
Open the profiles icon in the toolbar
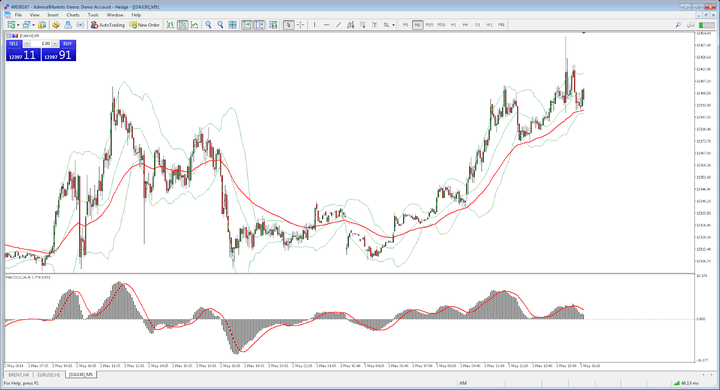click(26, 25)
